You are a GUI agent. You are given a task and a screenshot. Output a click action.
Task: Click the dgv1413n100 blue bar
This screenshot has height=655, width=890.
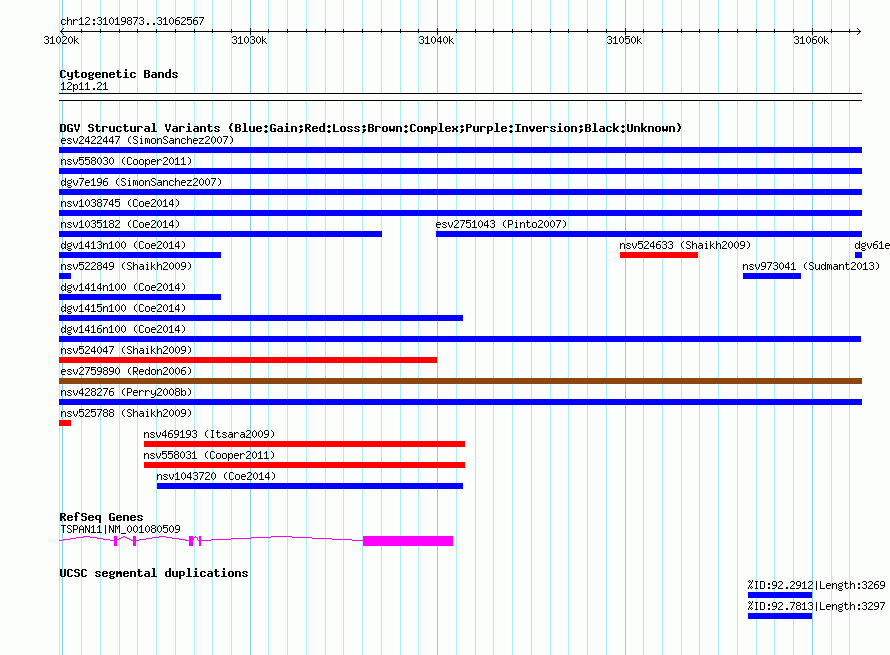point(140,255)
